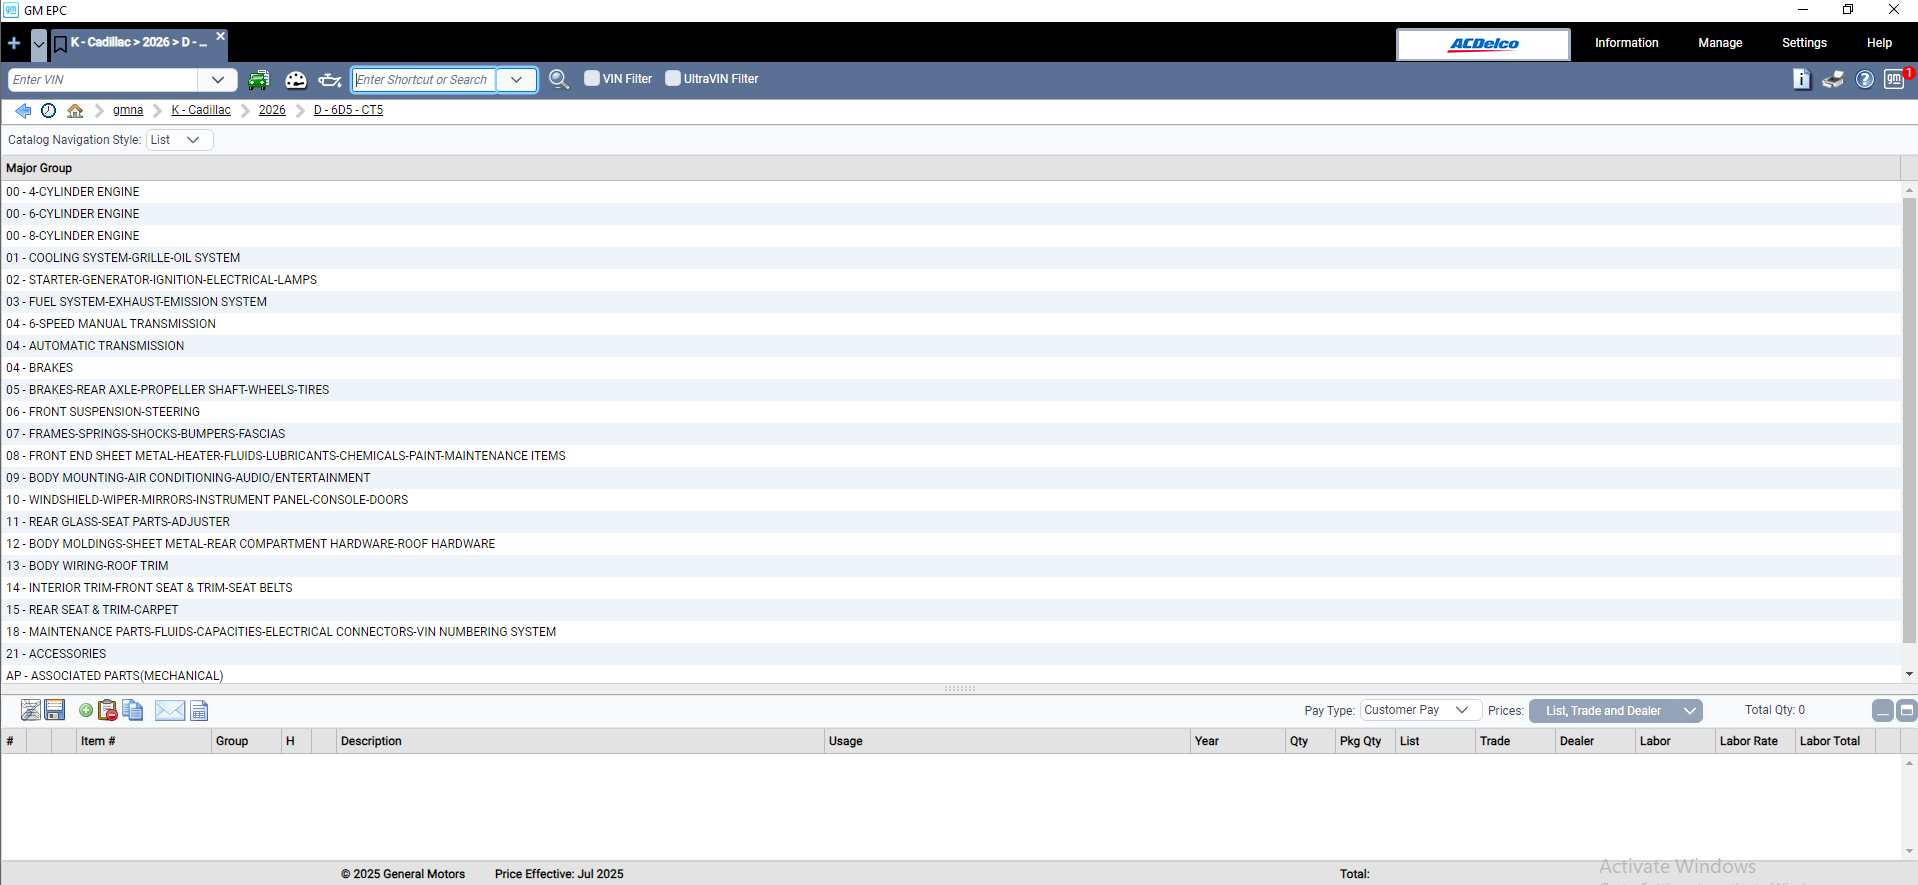This screenshot has height=885, width=1918.
Task: Go back with the blue arrow icon
Action: [23, 111]
